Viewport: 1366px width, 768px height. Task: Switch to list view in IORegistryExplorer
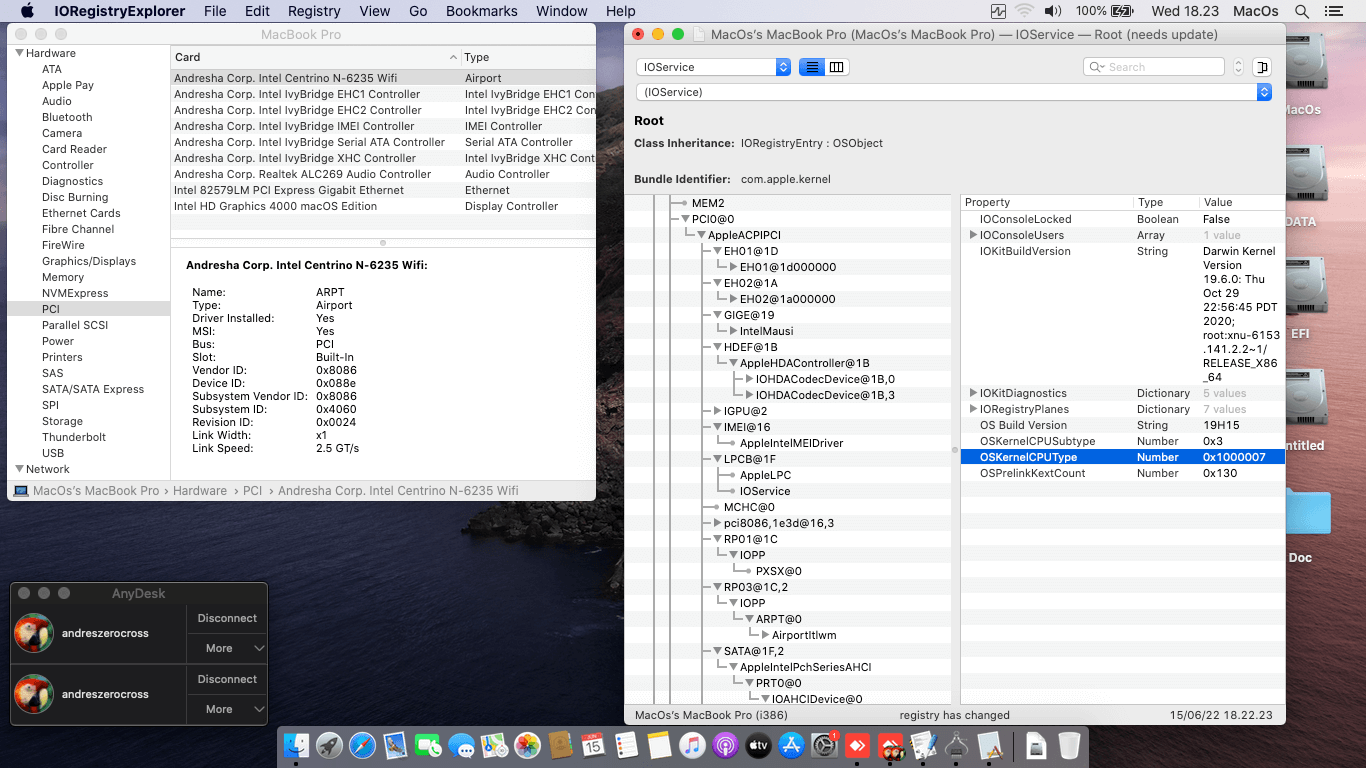click(811, 67)
